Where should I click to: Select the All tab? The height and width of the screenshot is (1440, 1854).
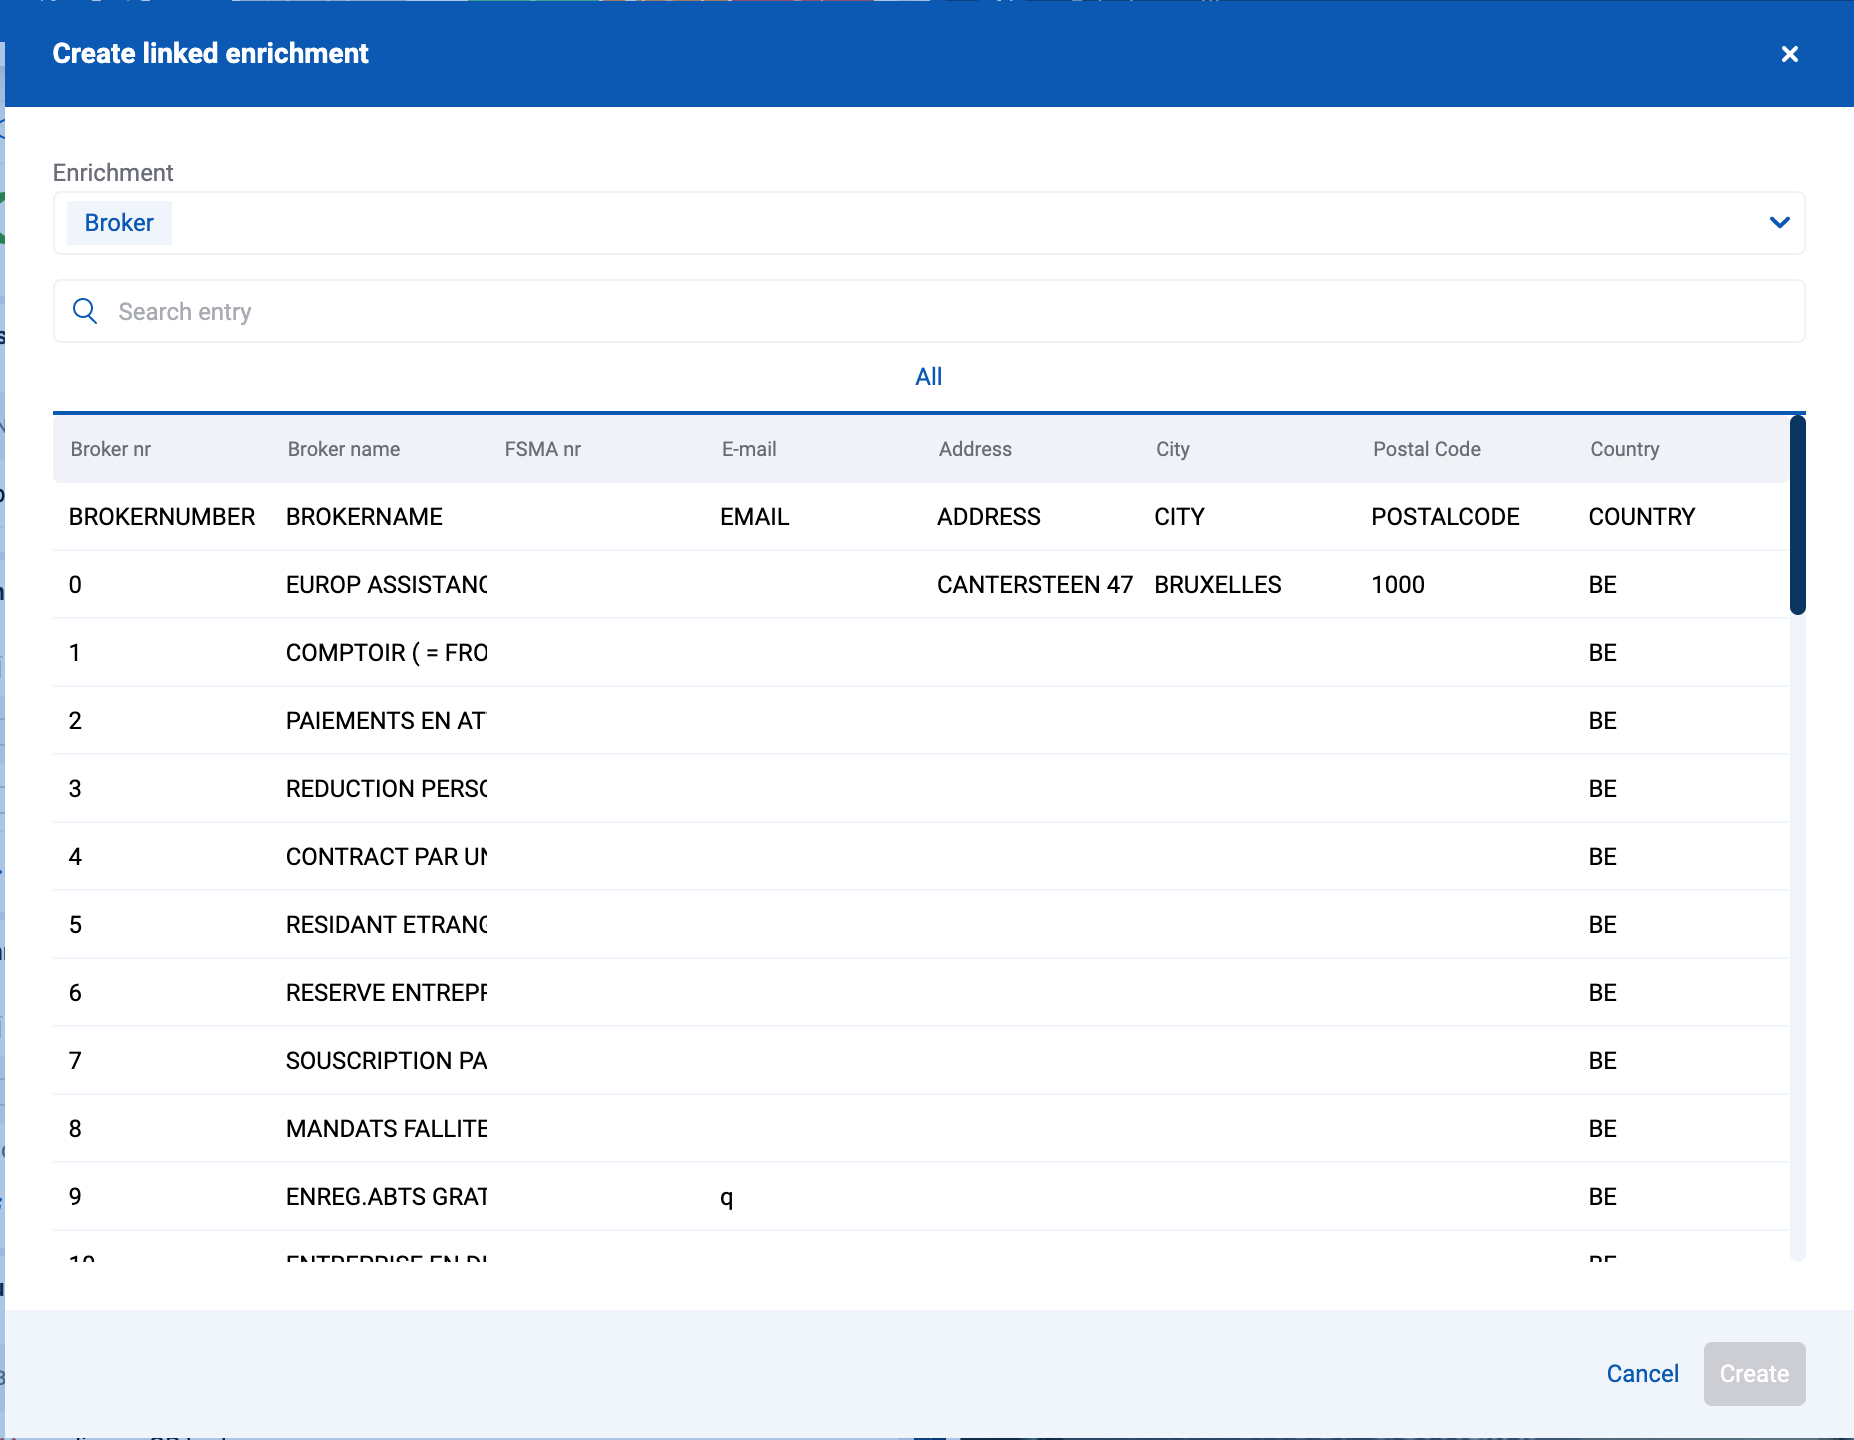click(929, 377)
